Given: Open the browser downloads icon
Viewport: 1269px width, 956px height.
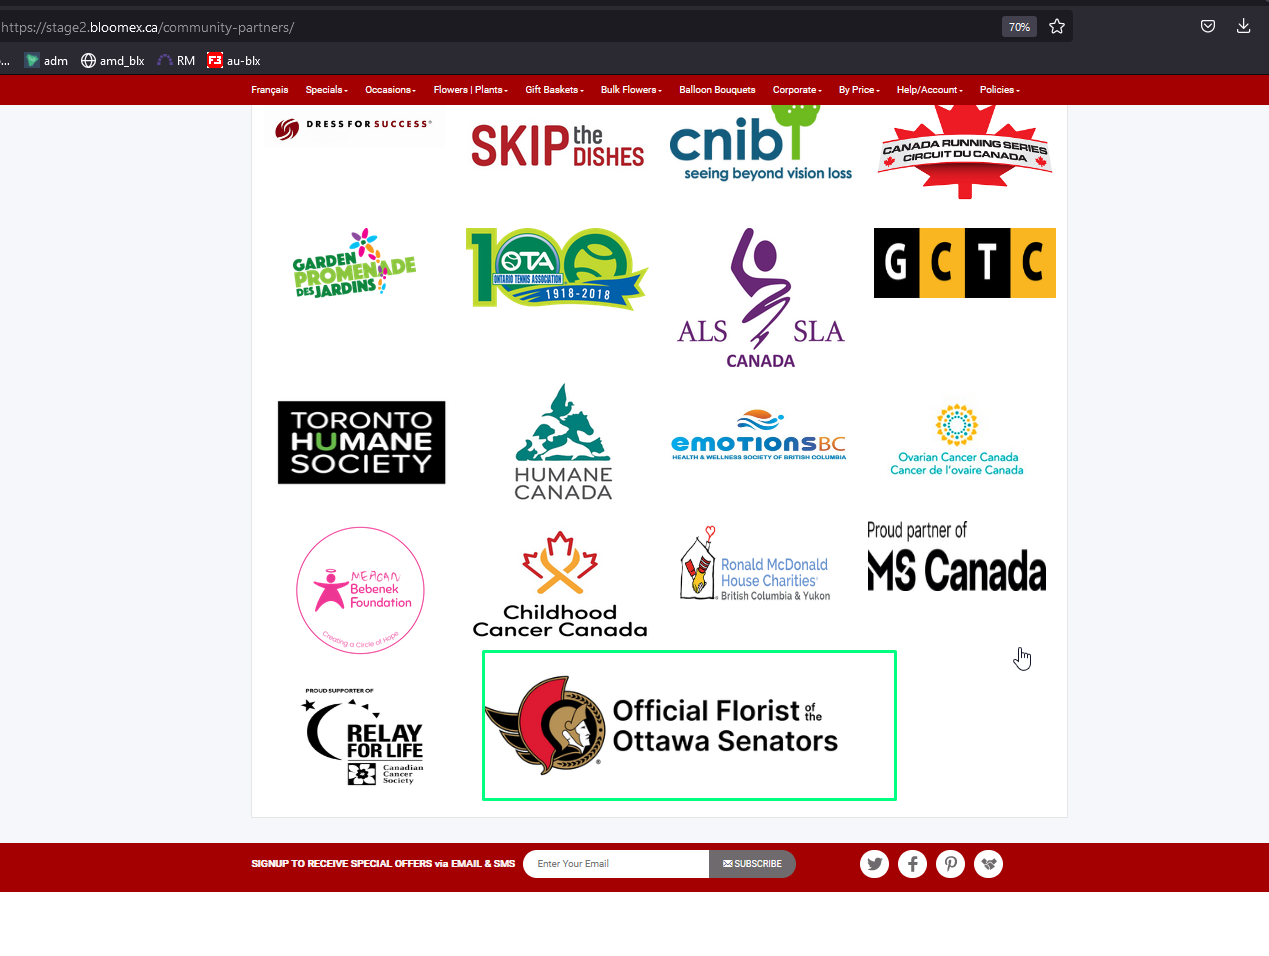Looking at the screenshot, I should click(1244, 26).
